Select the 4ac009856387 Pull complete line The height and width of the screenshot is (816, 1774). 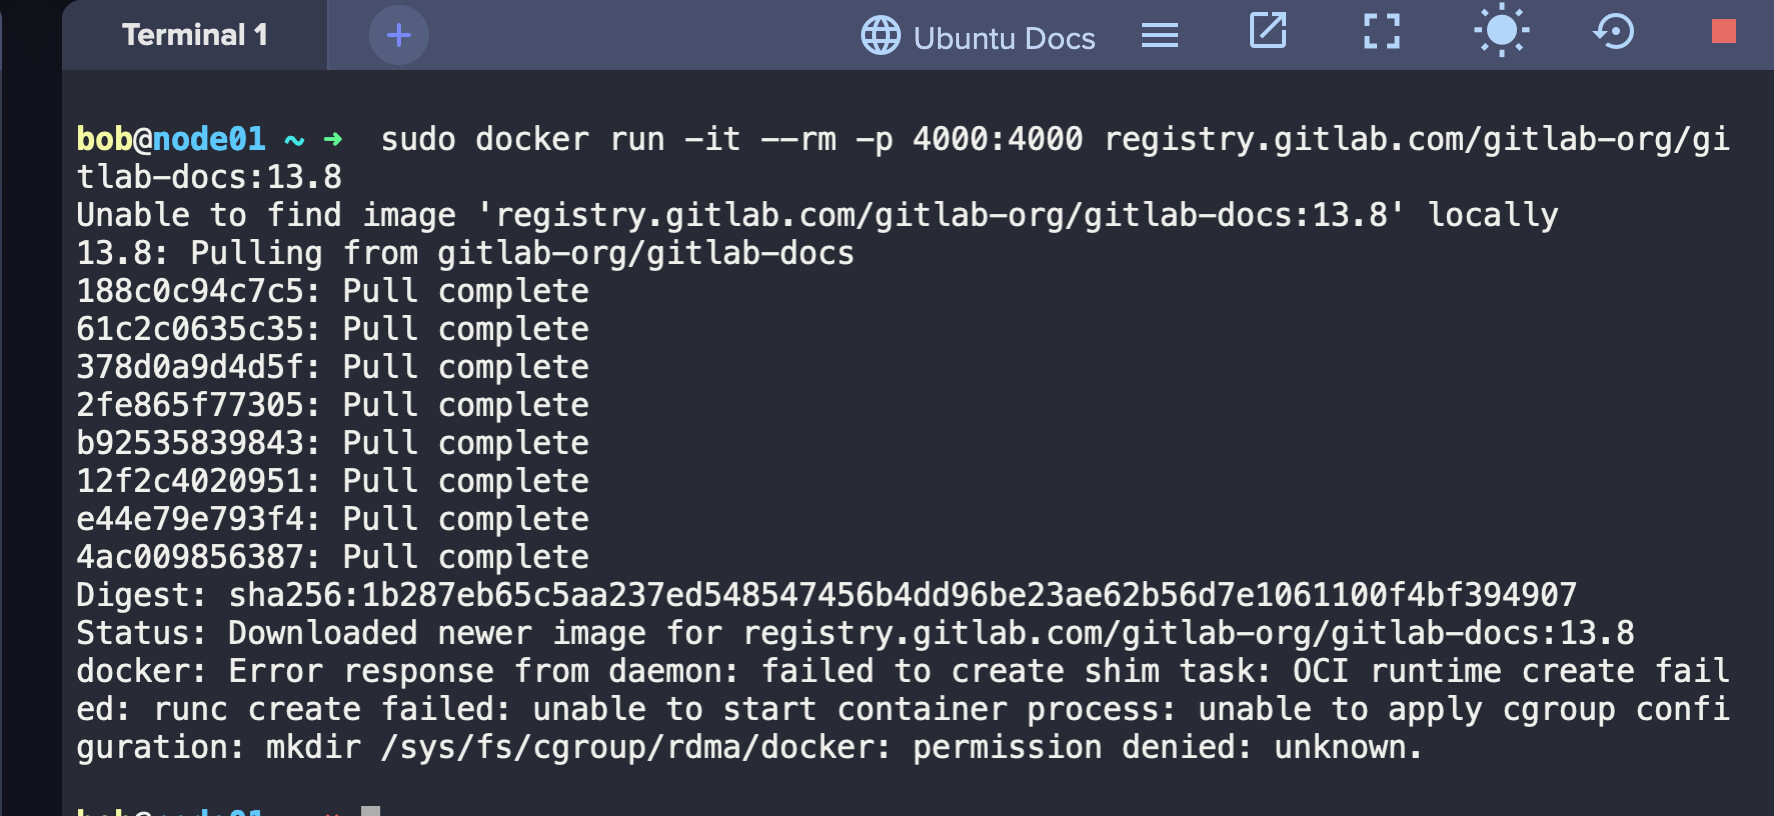click(332, 557)
